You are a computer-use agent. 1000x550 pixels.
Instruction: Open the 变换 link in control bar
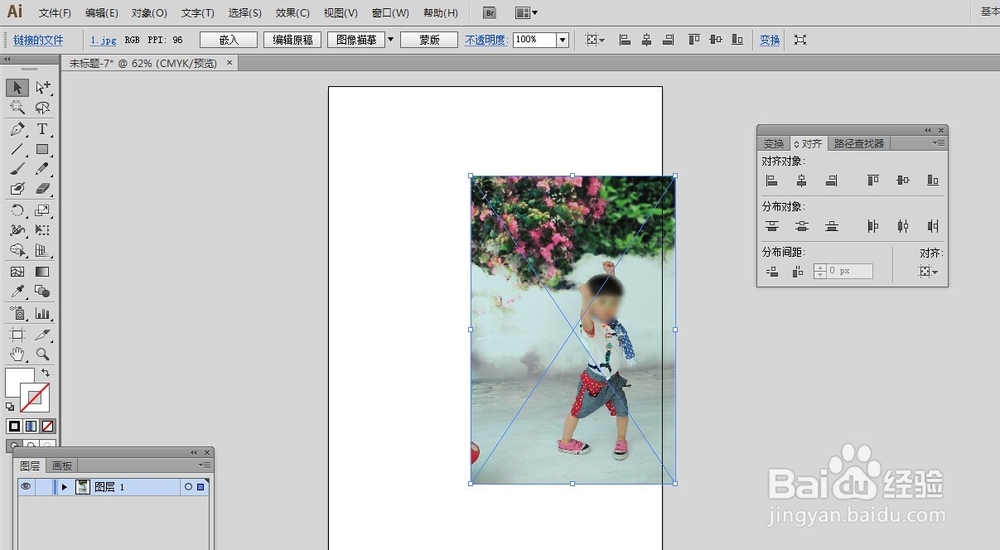pos(770,40)
